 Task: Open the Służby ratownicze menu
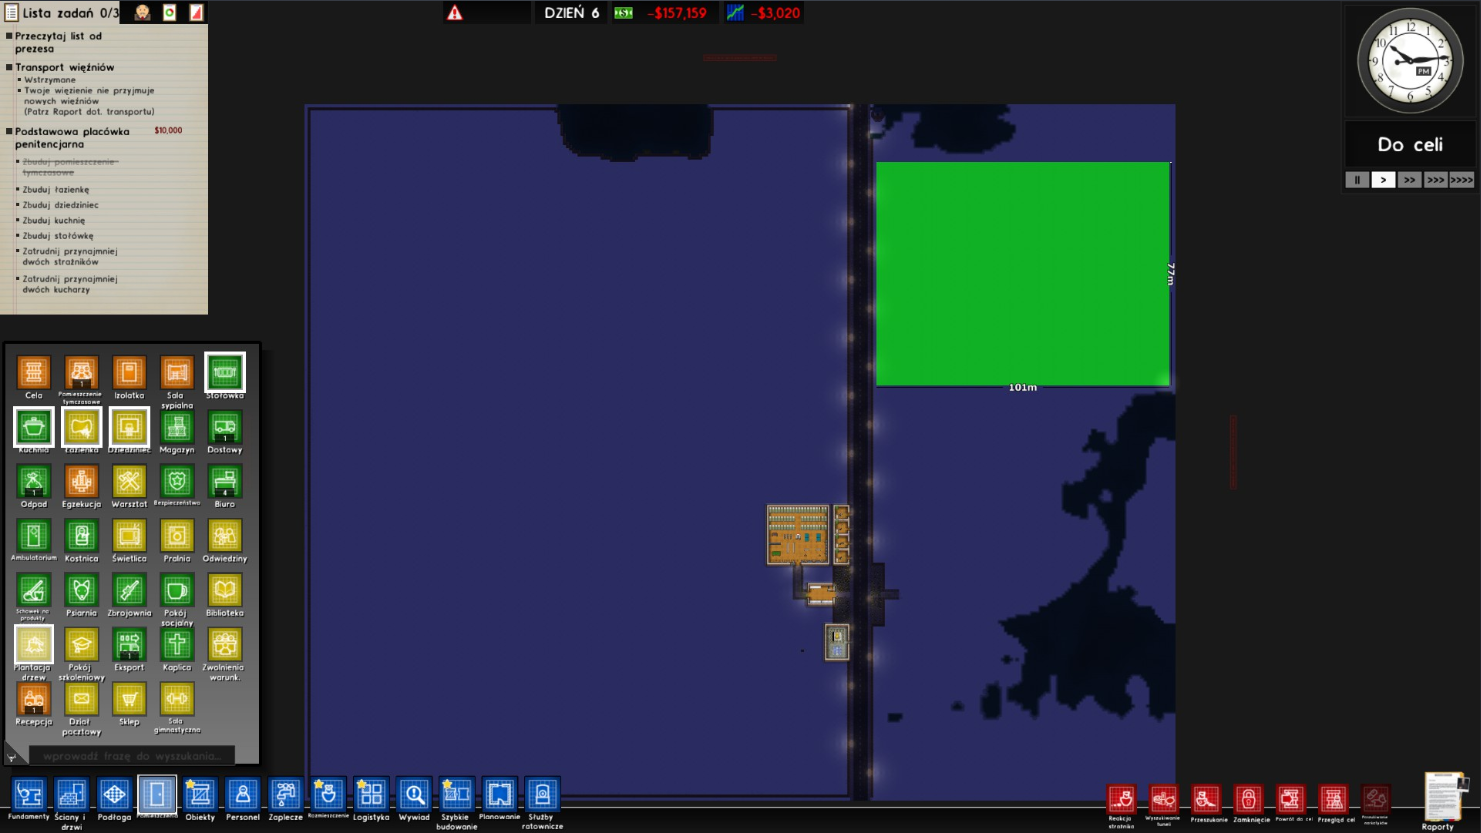pos(542,794)
